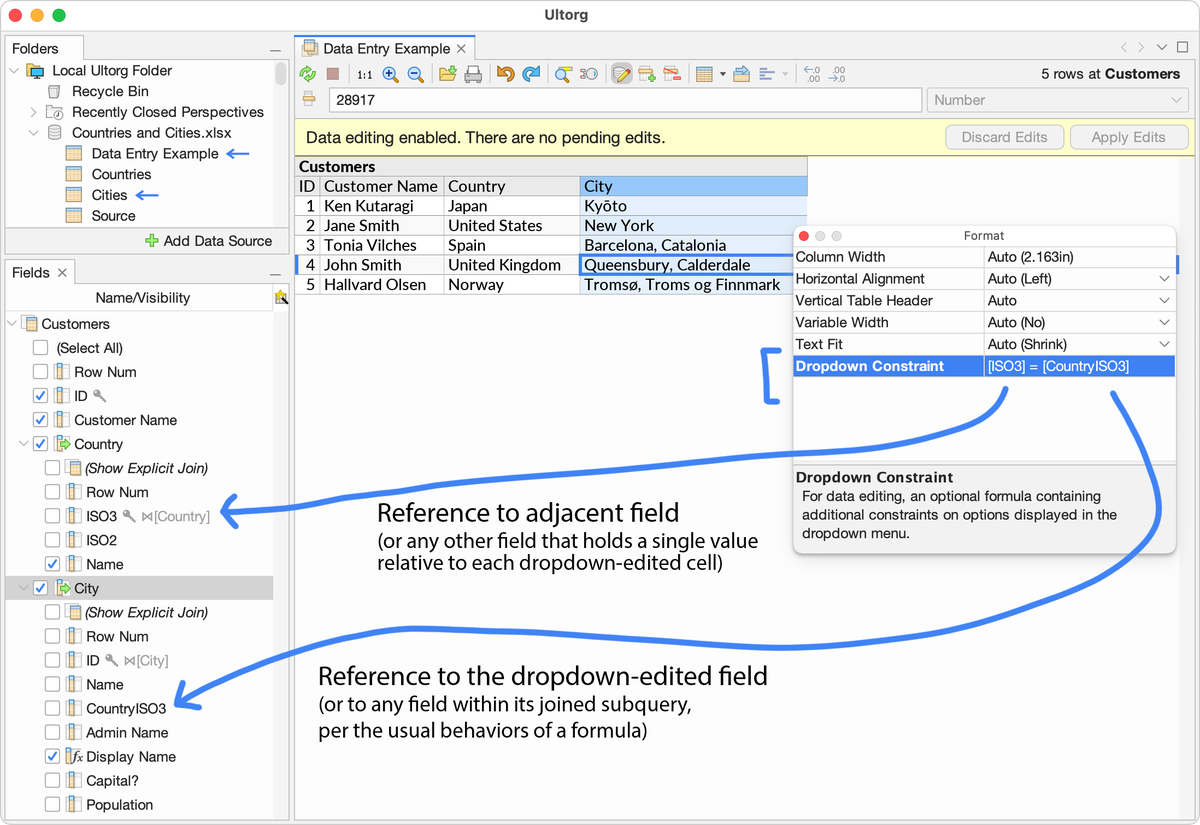Minimize the Folders panel
The height and width of the screenshot is (825, 1200).
(275, 50)
